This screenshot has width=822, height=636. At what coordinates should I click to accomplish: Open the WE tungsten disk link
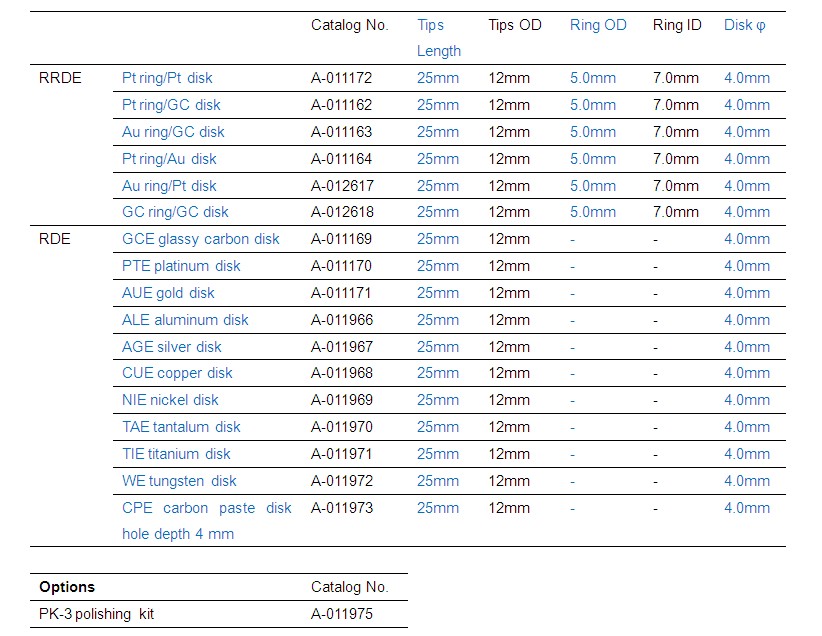tap(179, 481)
